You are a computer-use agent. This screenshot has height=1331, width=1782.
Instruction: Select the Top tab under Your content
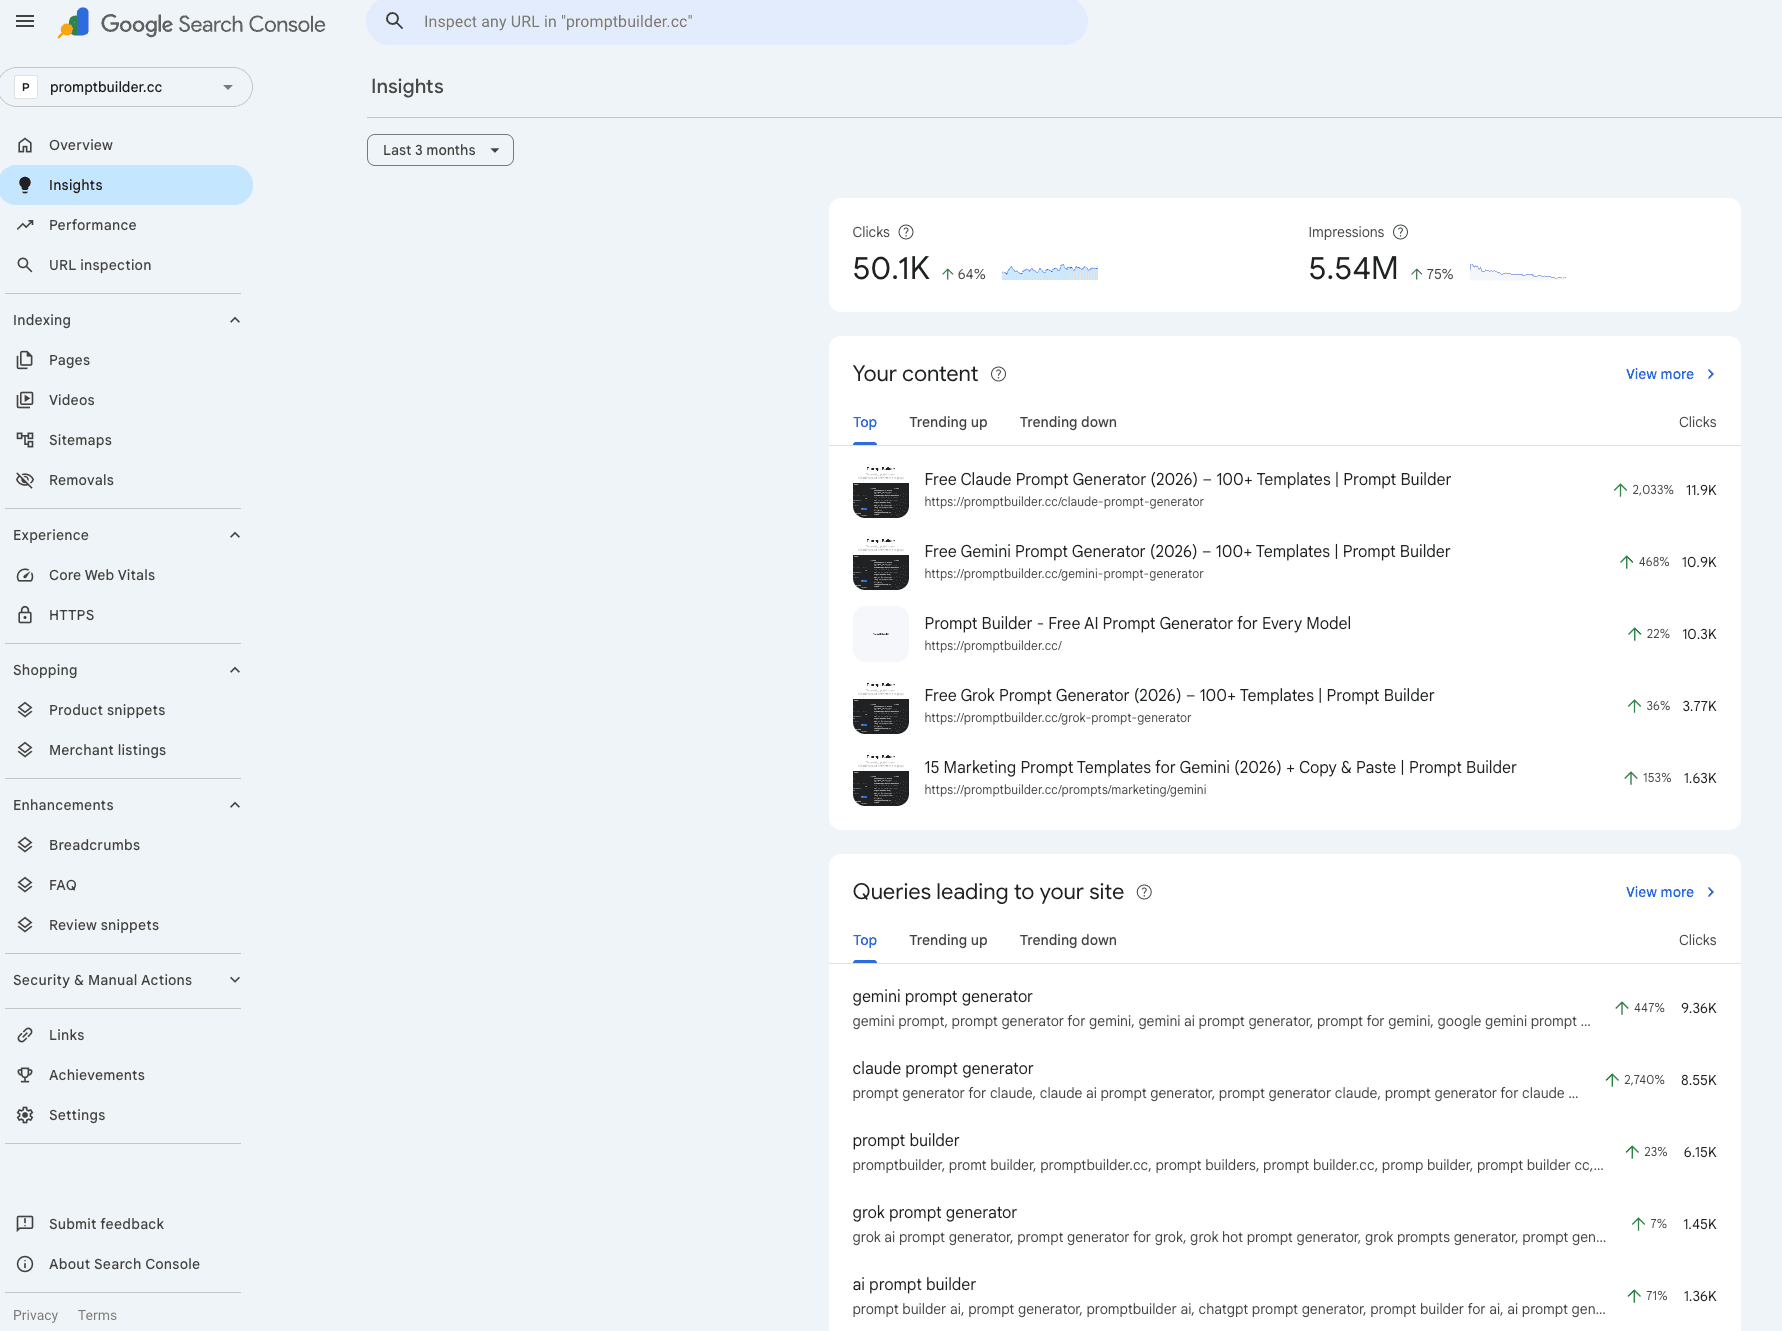click(865, 422)
